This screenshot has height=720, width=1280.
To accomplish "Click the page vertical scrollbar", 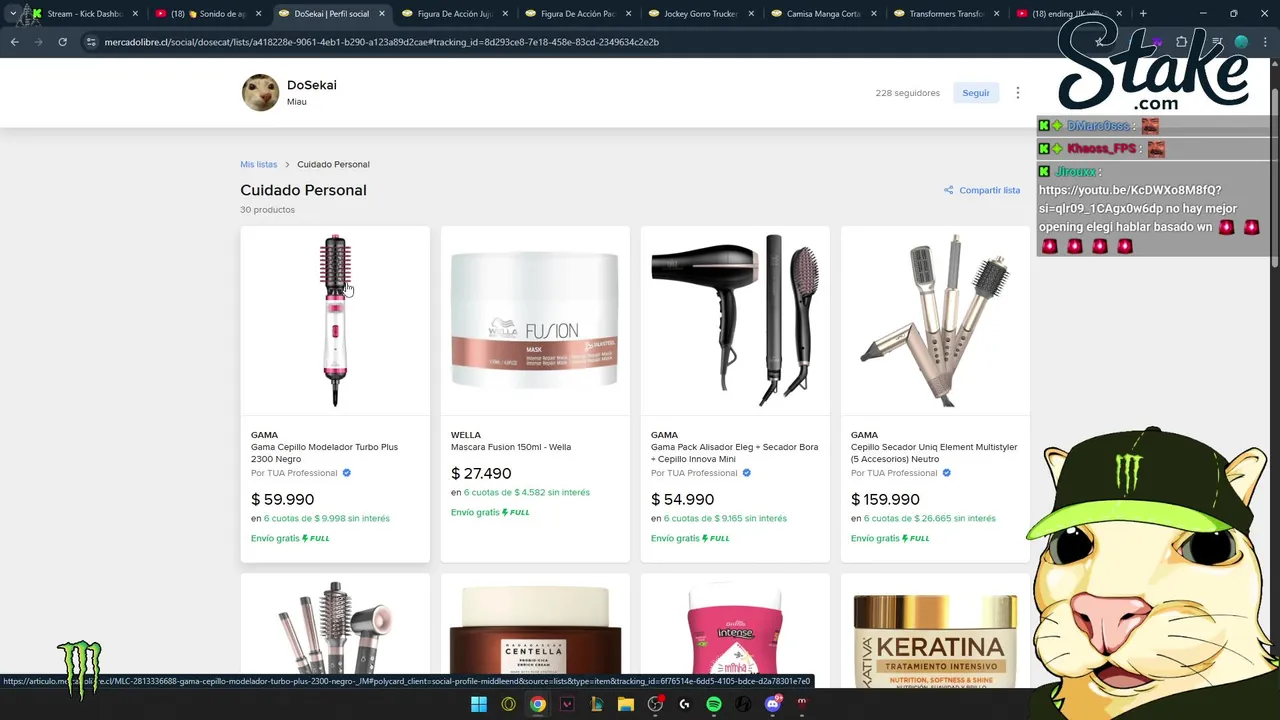I will coord(1275,180).
